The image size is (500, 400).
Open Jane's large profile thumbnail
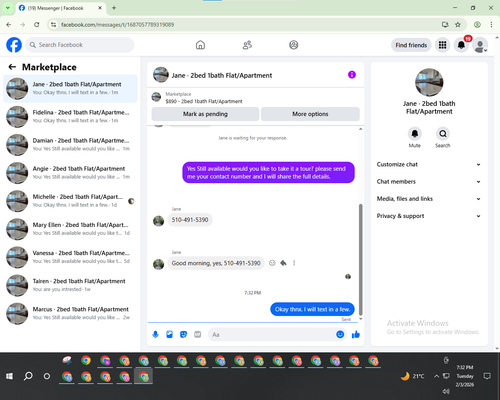coord(429,82)
